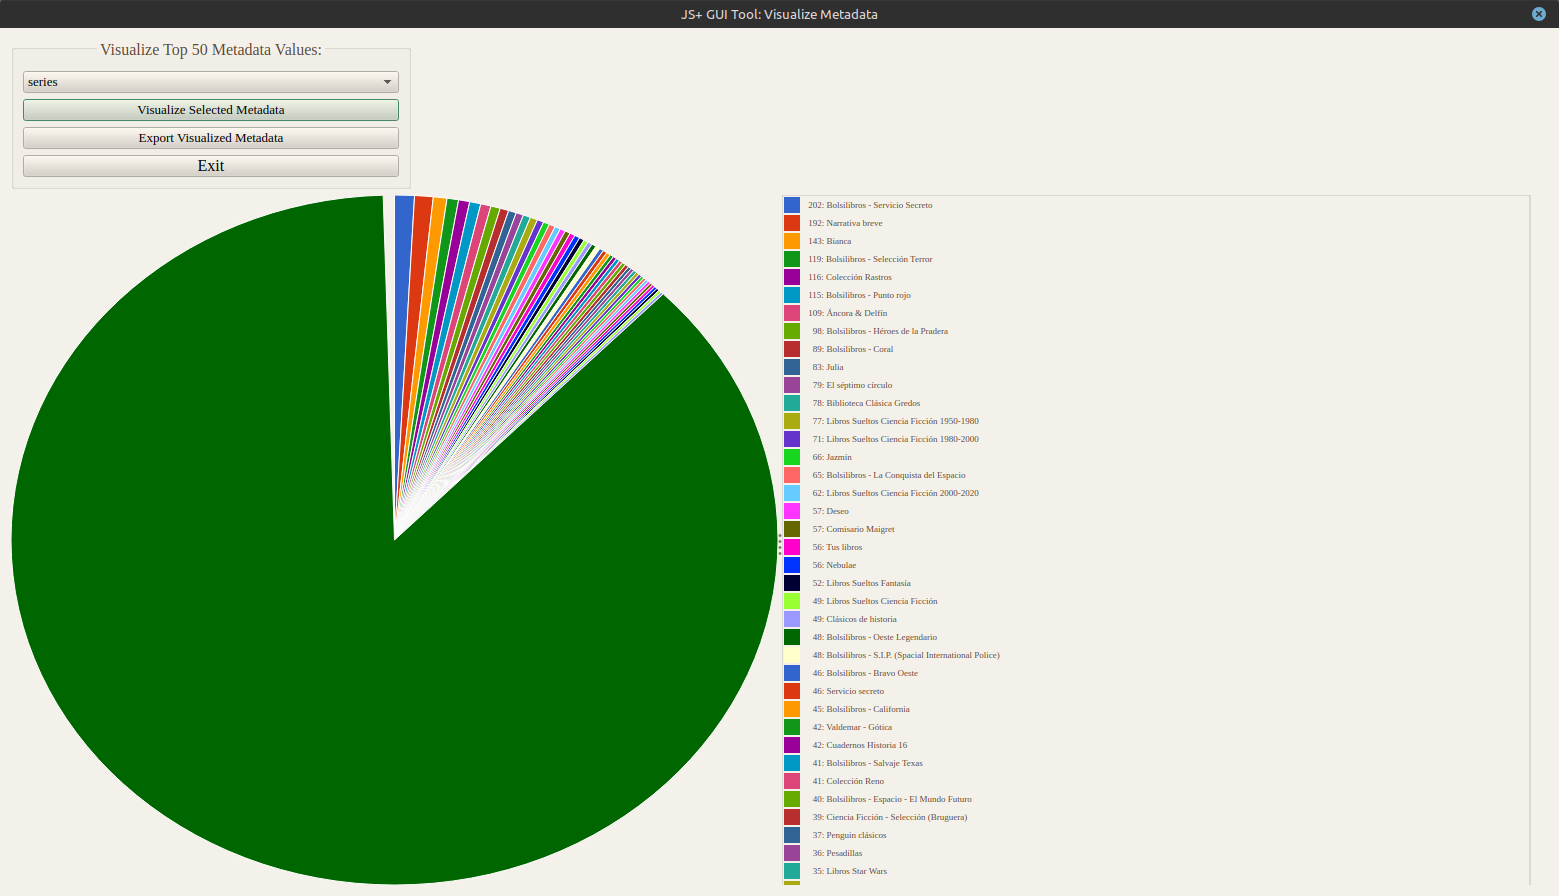Select legend text '41: Bolsilibros - Salvaje Texas'
The width and height of the screenshot is (1559, 896).
867,763
